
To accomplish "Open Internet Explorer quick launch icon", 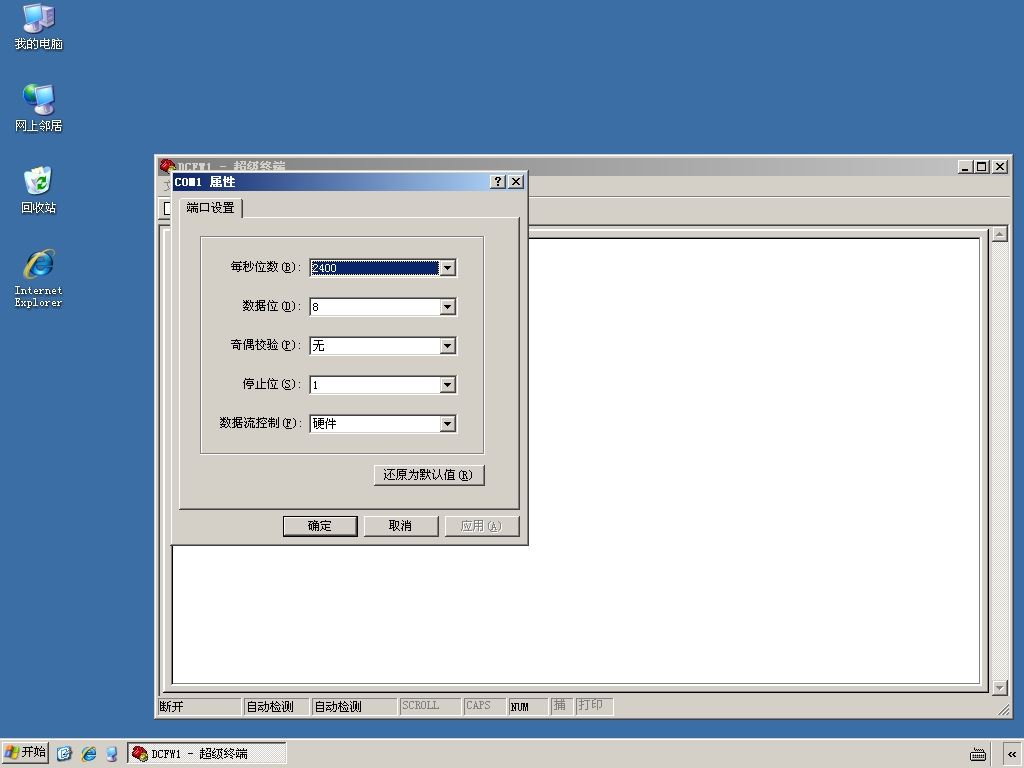I will pyautogui.click(x=89, y=754).
